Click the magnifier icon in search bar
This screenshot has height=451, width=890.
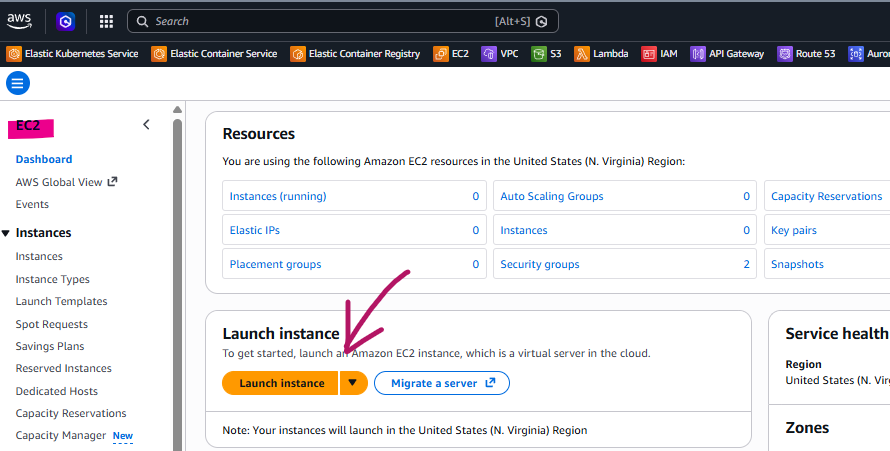tap(142, 22)
